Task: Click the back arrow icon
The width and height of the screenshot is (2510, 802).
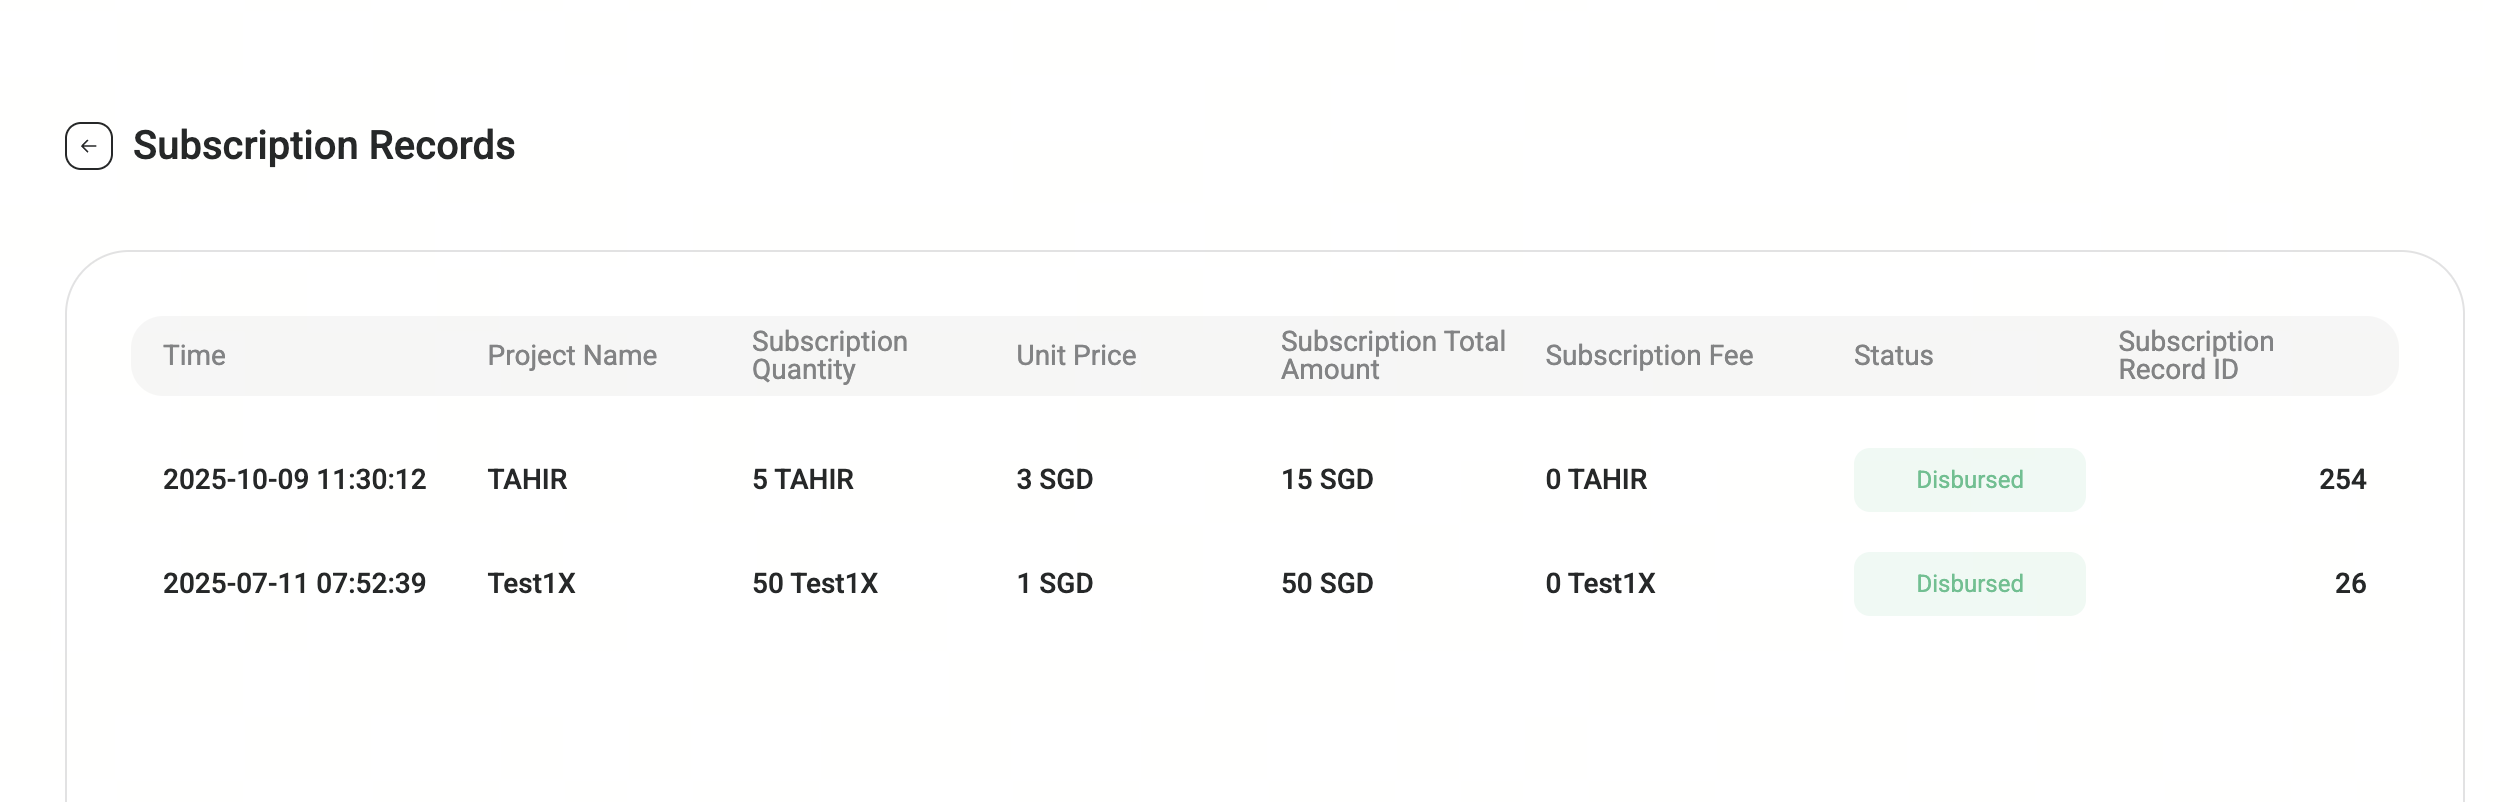Action: [89, 146]
